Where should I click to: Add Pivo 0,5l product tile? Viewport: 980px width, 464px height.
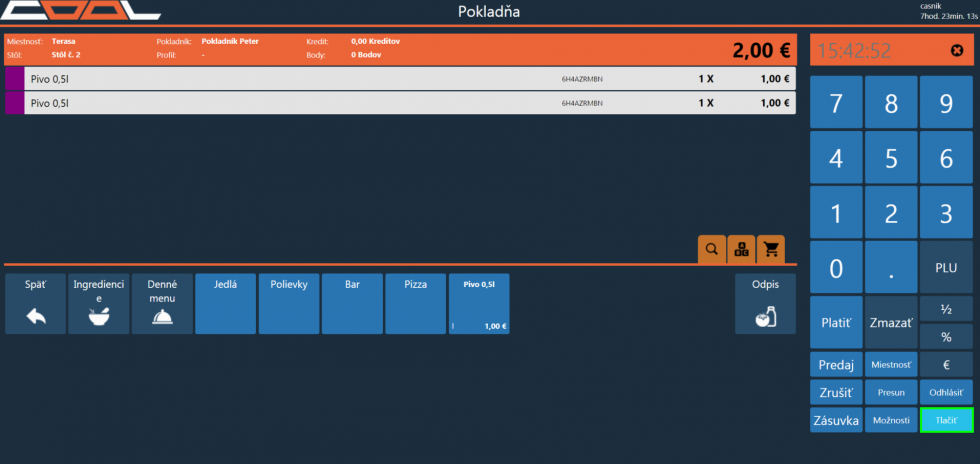click(x=479, y=304)
